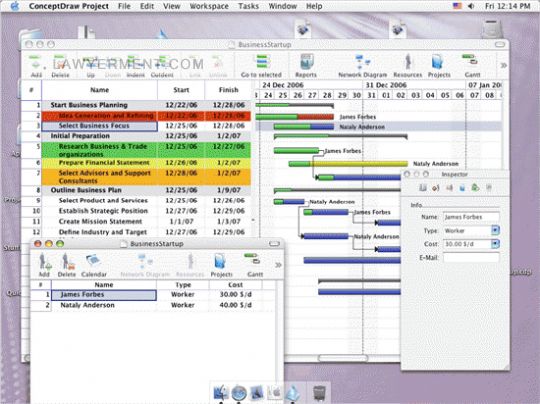Click the Type column header in resources
Screen dimensions: 540x404
(x=183, y=285)
